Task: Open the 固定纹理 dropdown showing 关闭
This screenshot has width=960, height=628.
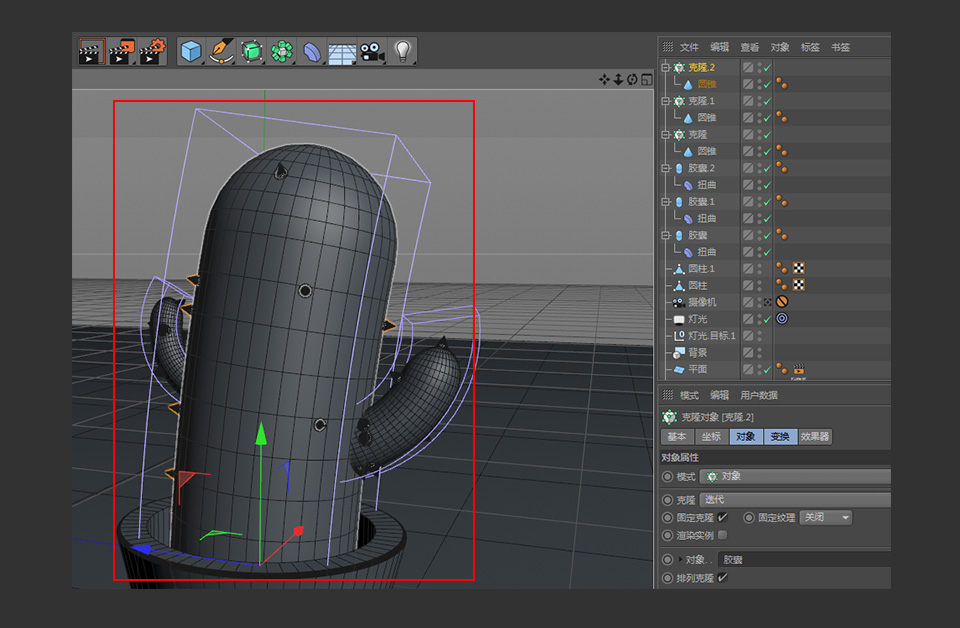Action: coord(825,517)
